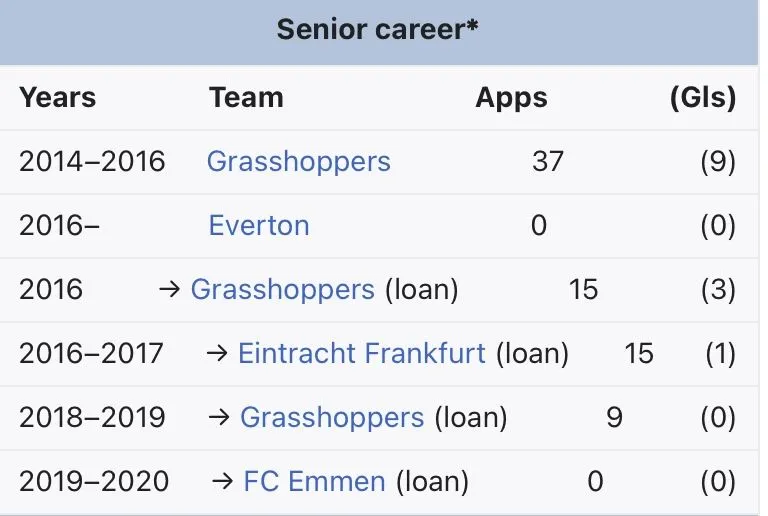
Task: Click the loan arrow in the 2018–2019 row
Action: (219, 418)
